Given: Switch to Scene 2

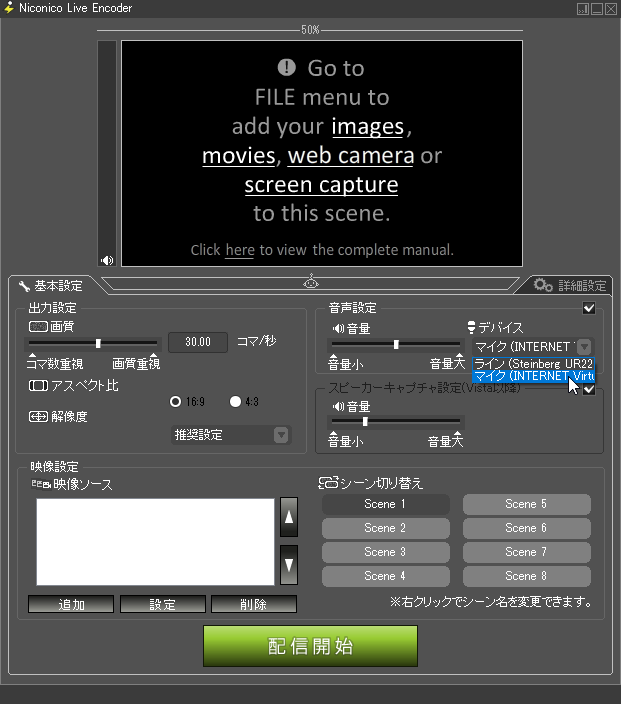Looking at the screenshot, I should point(386,528).
